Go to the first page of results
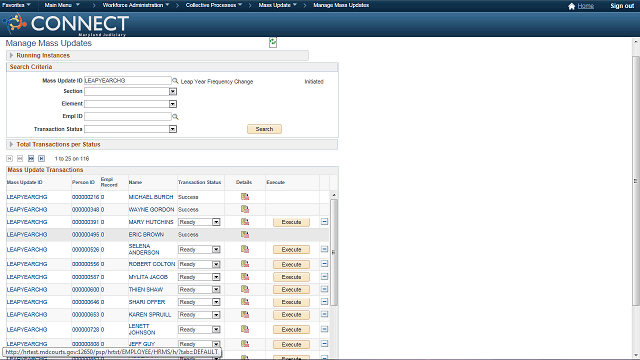 point(10,158)
